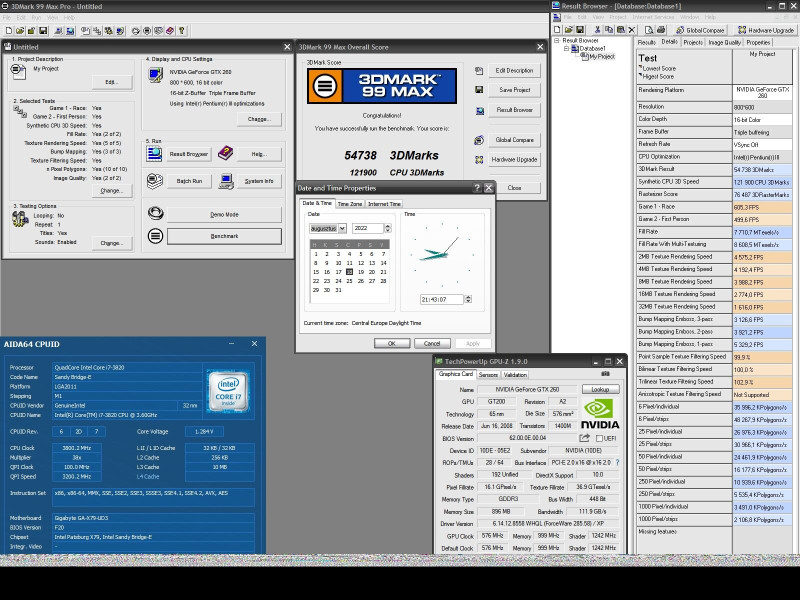Screen dimensions: 800x600
Task: Click the year spinner arrows beside 2022
Action: point(388,228)
